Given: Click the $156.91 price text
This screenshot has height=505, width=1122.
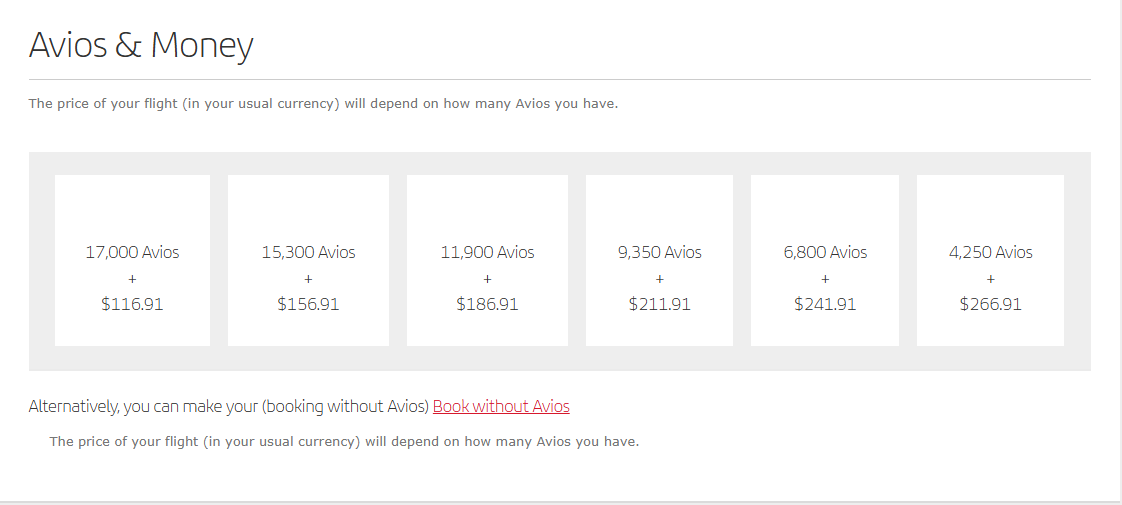Looking at the screenshot, I should (x=308, y=304).
